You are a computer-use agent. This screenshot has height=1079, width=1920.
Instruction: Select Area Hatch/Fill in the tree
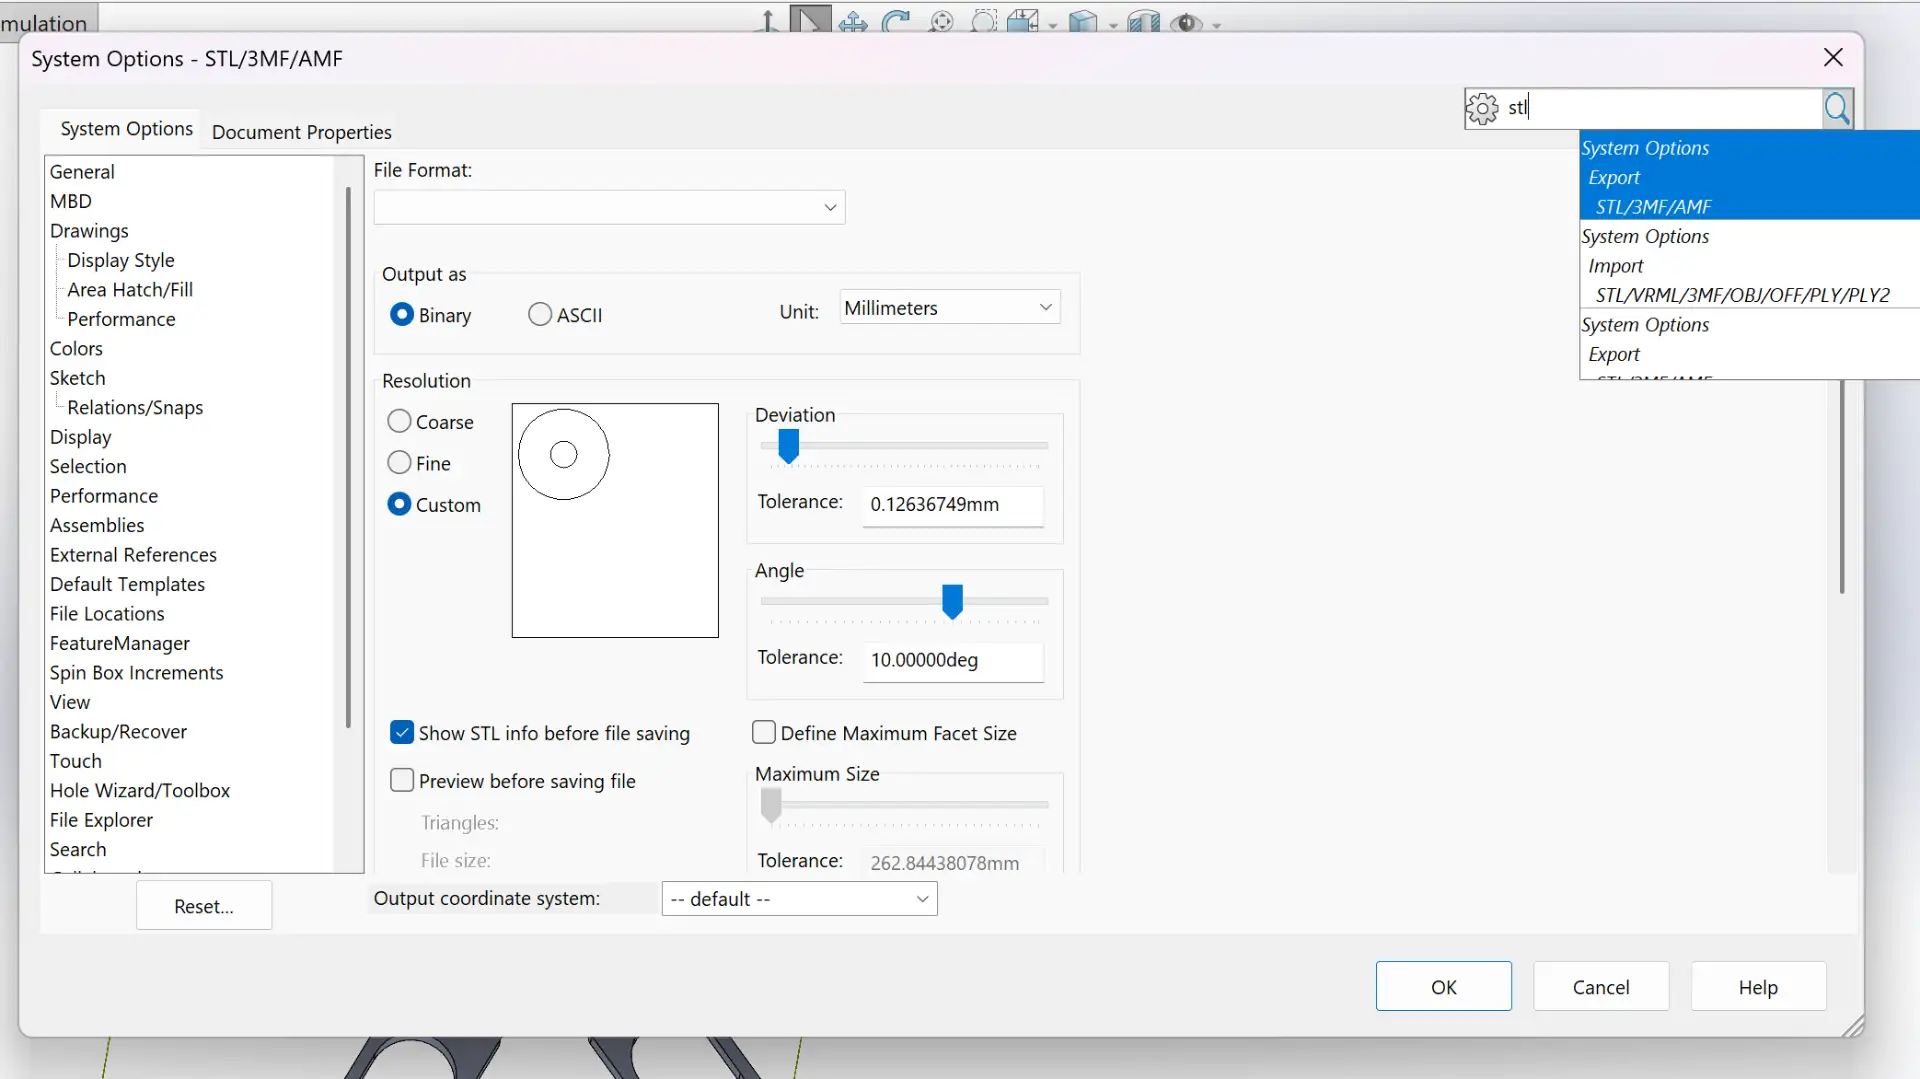(x=130, y=290)
